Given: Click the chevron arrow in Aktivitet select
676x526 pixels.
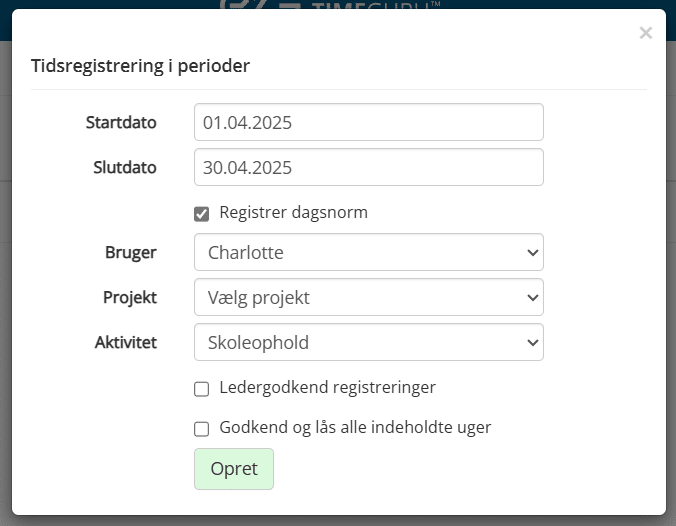Looking at the screenshot, I should click(533, 343).
